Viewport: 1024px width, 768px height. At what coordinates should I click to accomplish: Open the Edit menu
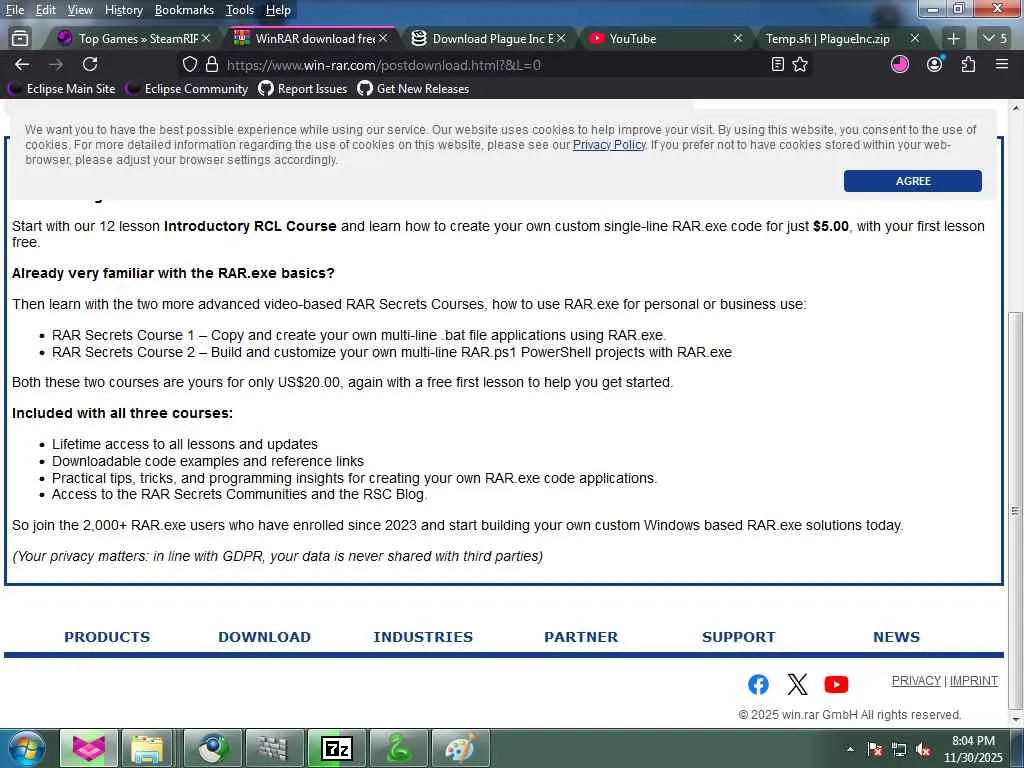coord(45,10)
